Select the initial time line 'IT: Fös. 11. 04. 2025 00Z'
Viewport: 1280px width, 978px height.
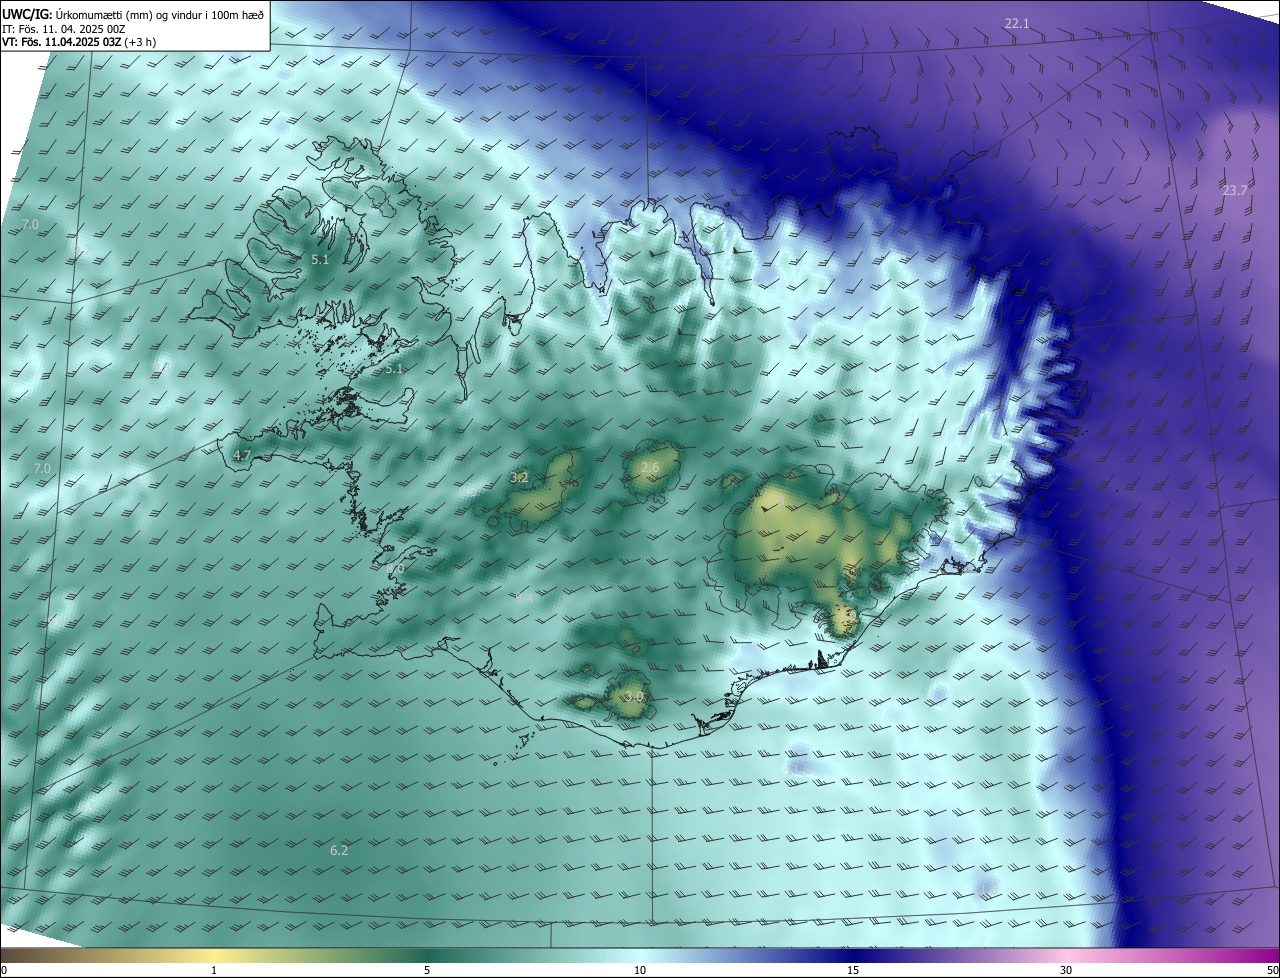64,29
